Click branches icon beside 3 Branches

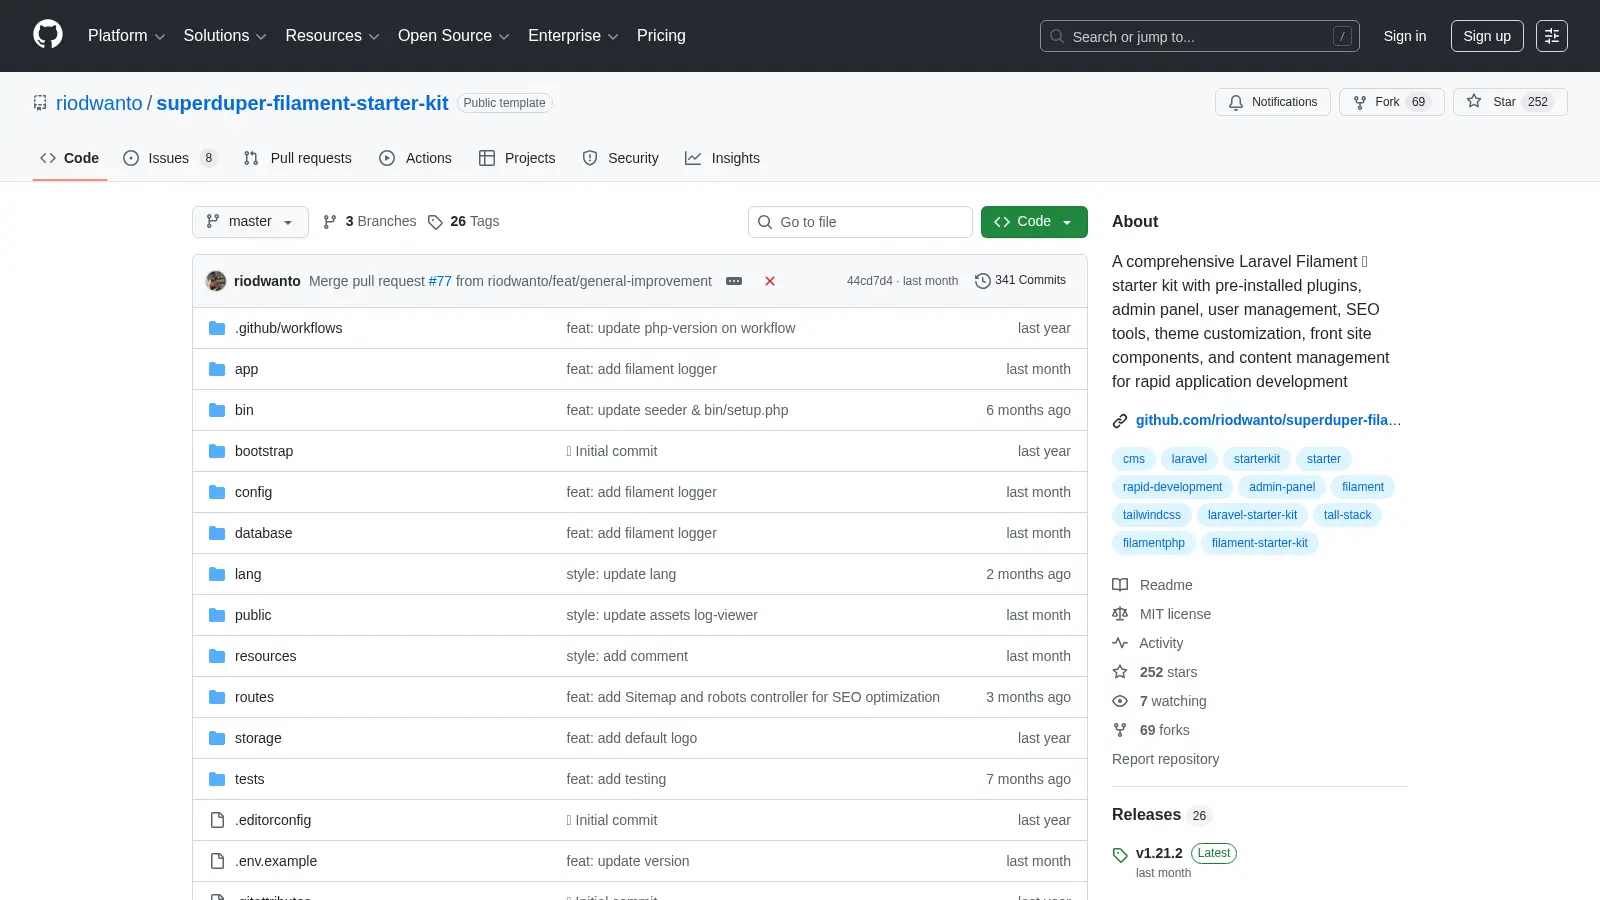click(330, 222)
